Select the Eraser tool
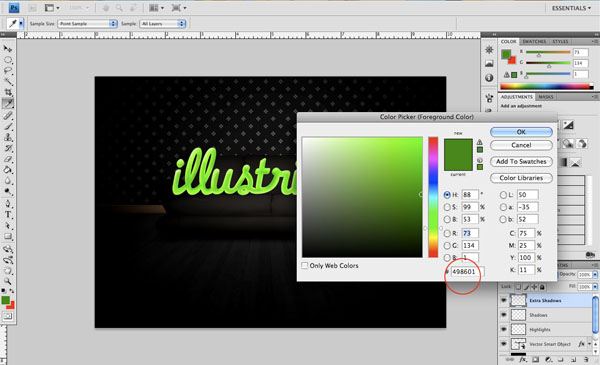The height and width of the screenshot is (365, 600). pyautogui.click(x=8, y=159)
